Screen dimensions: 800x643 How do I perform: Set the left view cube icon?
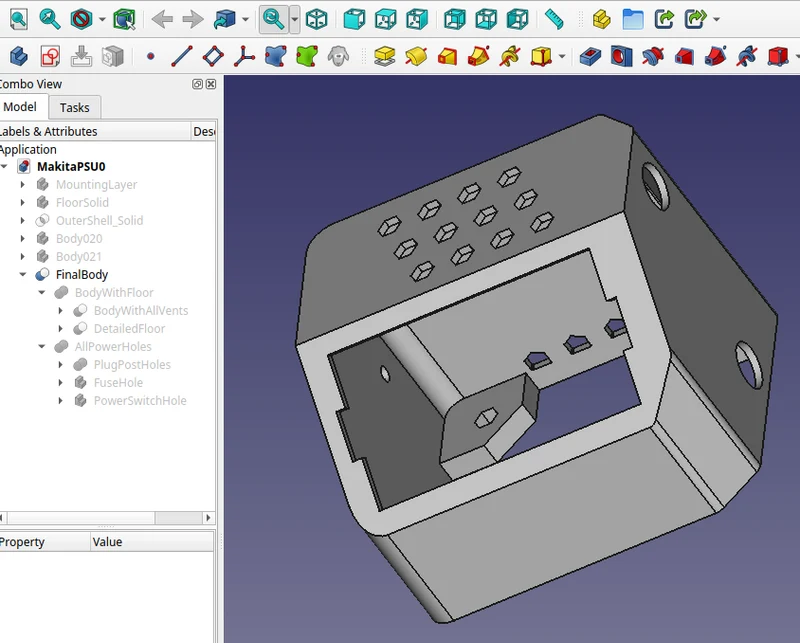[517, 19]
